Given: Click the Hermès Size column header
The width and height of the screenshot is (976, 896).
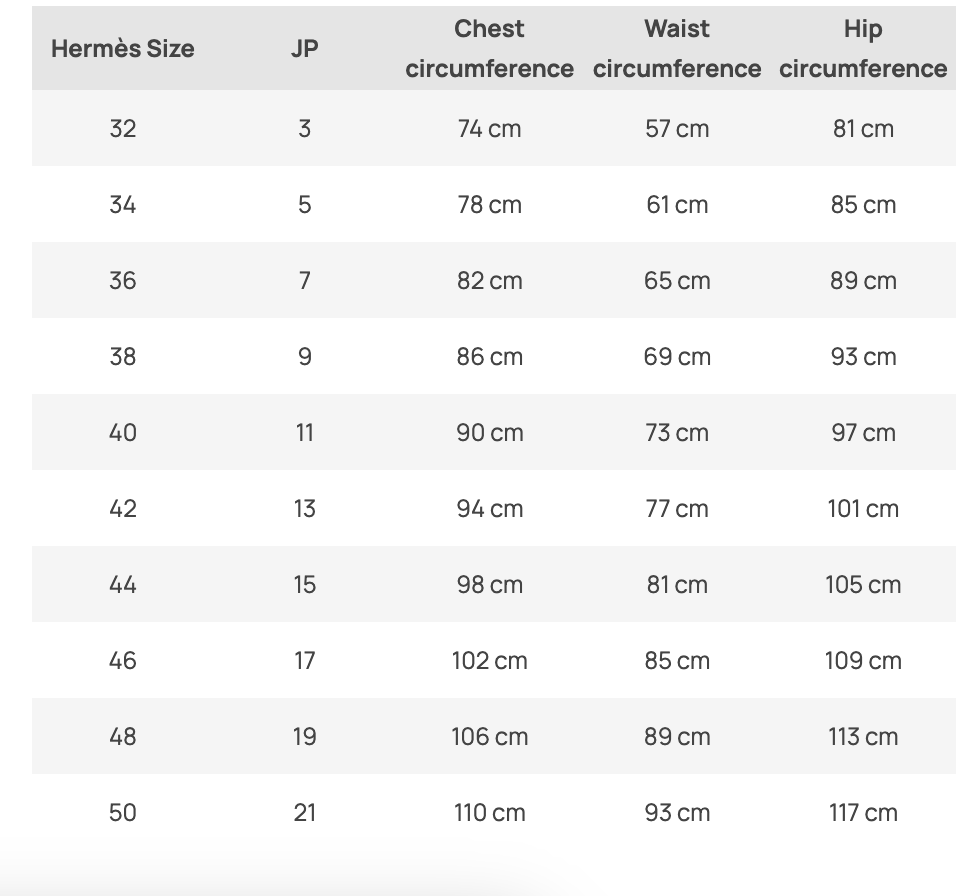Looking at the screenshot, I should point(123,48).
